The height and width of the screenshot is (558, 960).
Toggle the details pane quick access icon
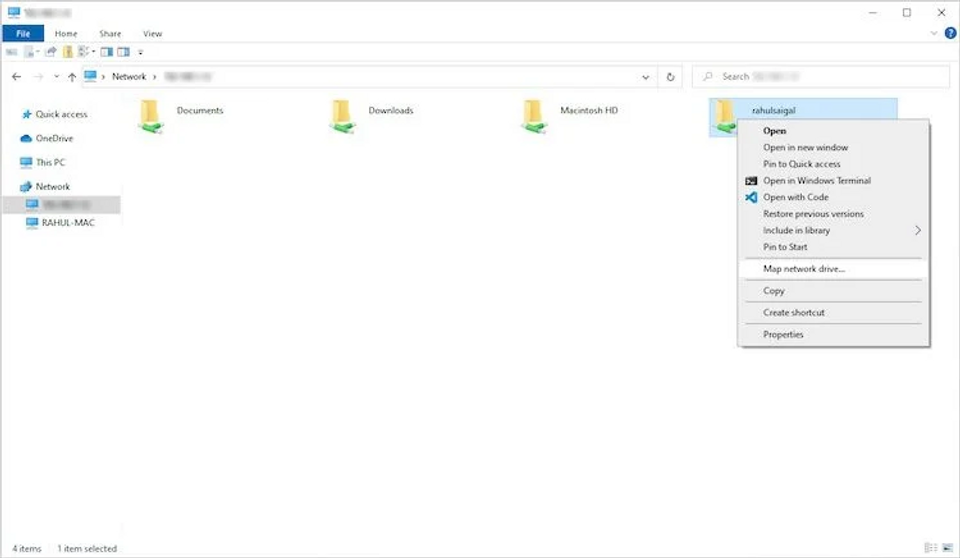124,52
